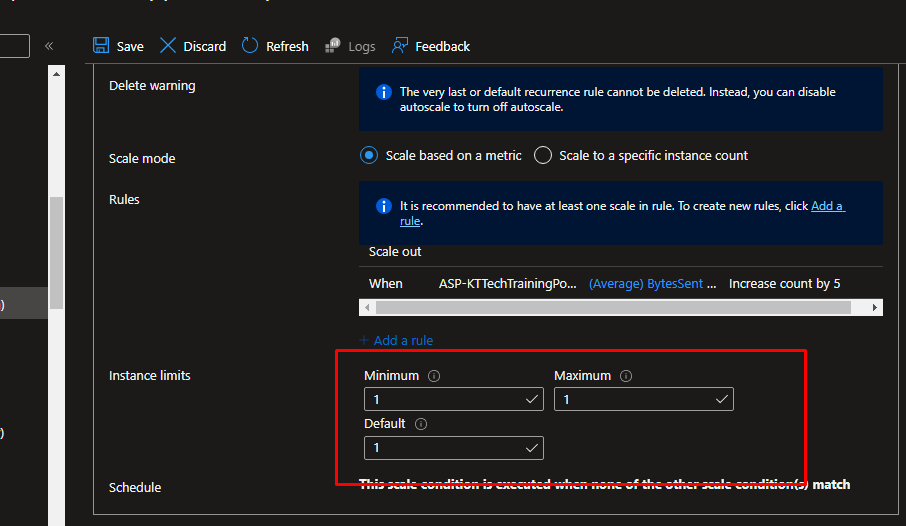This screenshot has width=906, height=526.
Task: Click info icon next to Default
Action: point(421,424)
